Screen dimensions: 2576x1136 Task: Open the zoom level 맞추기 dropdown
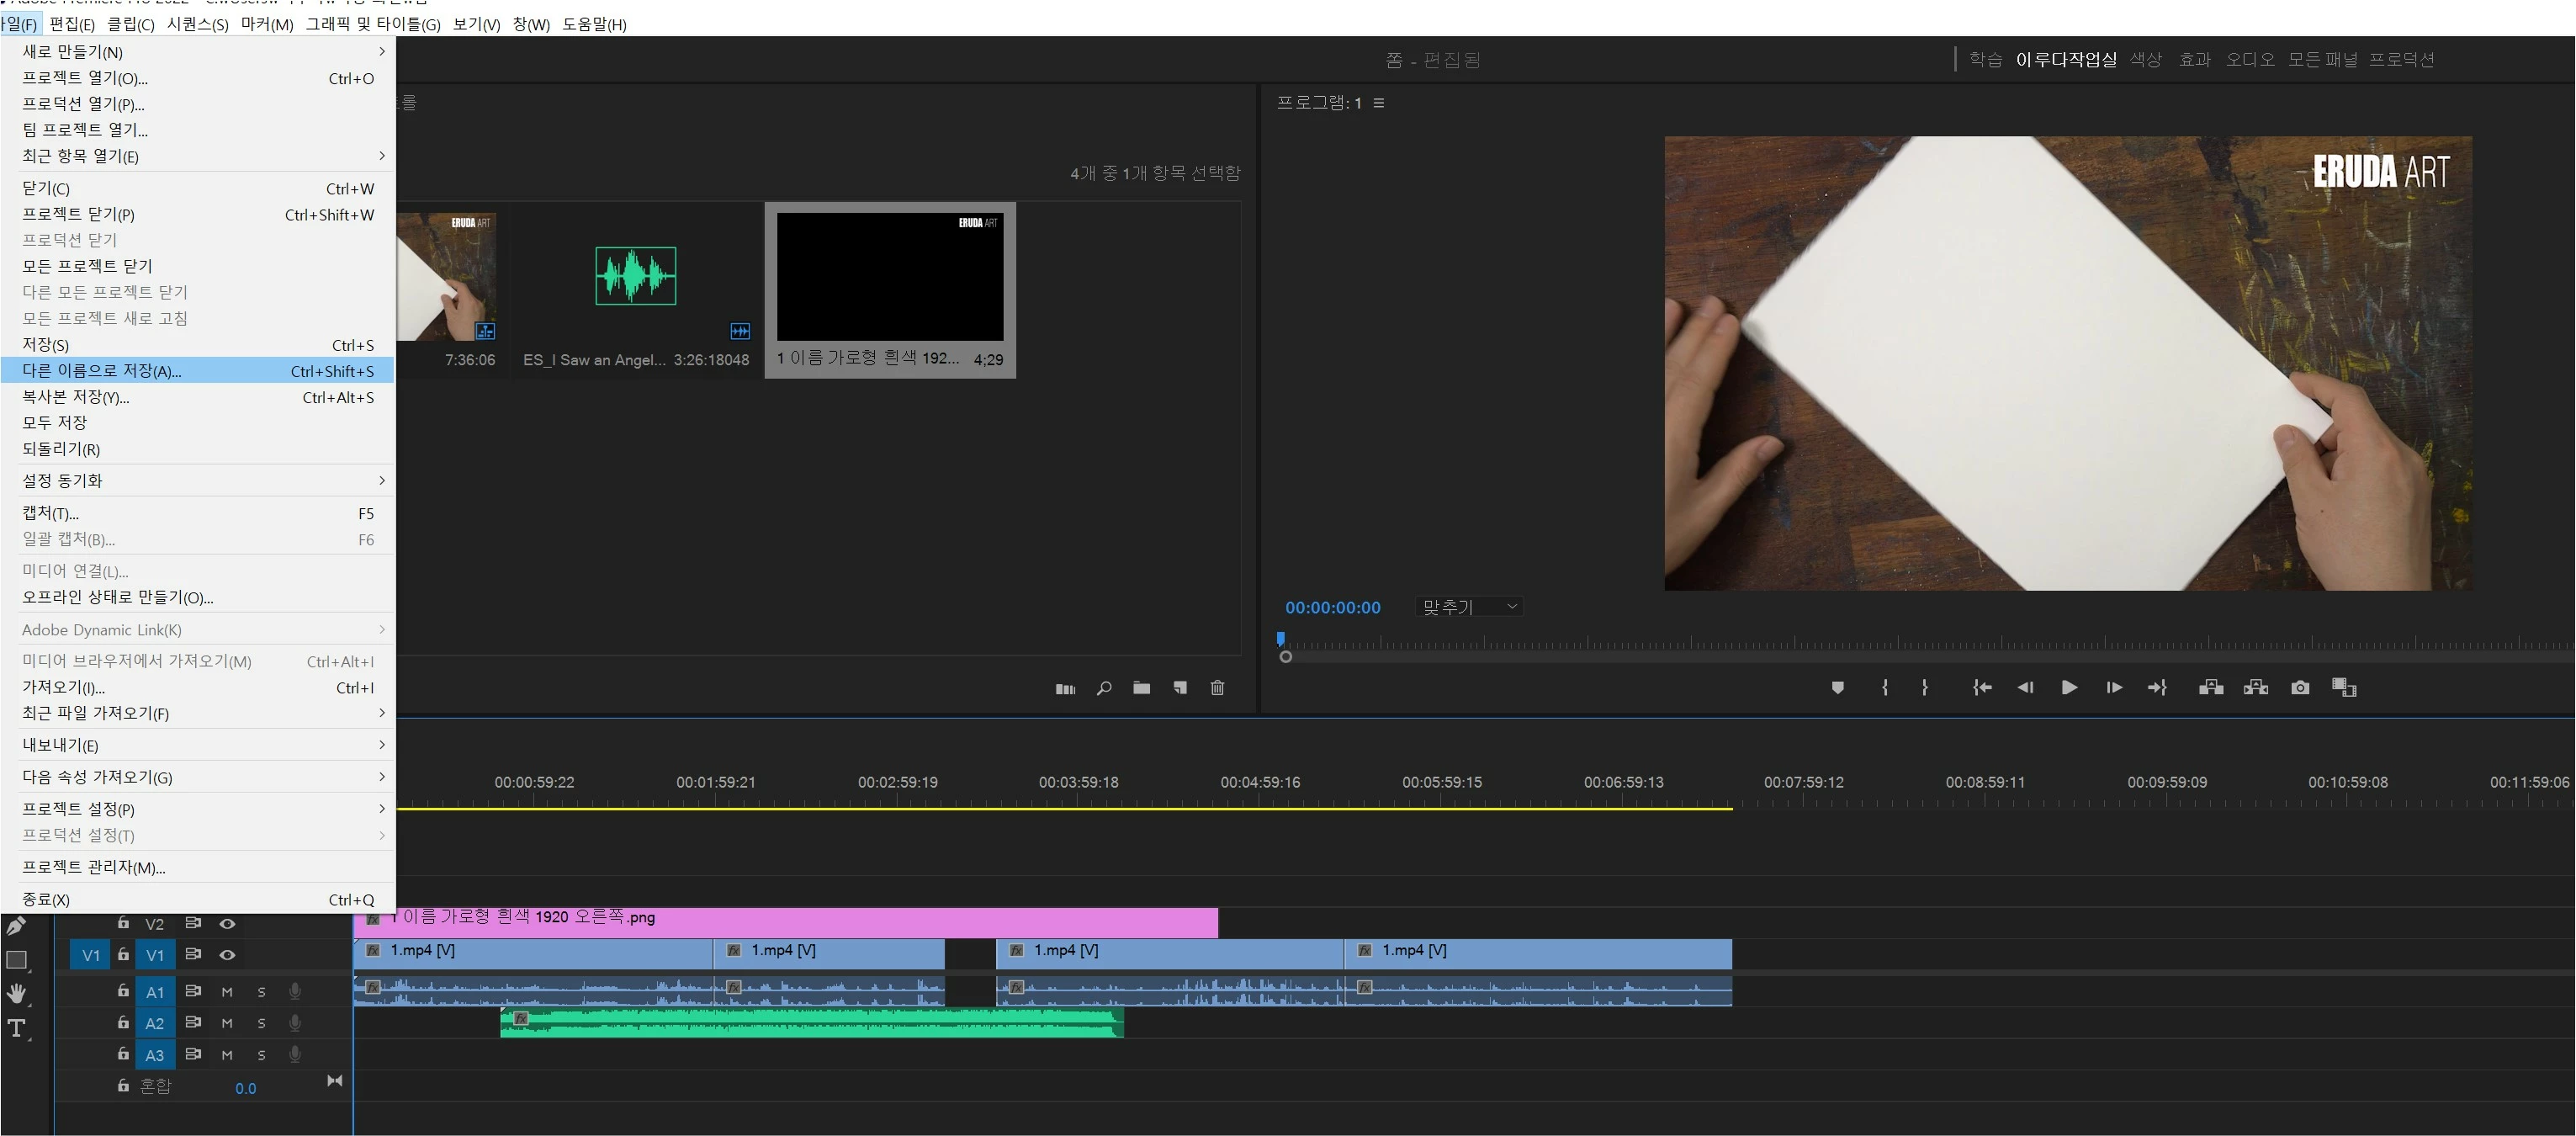click(x=1468, y=607)
